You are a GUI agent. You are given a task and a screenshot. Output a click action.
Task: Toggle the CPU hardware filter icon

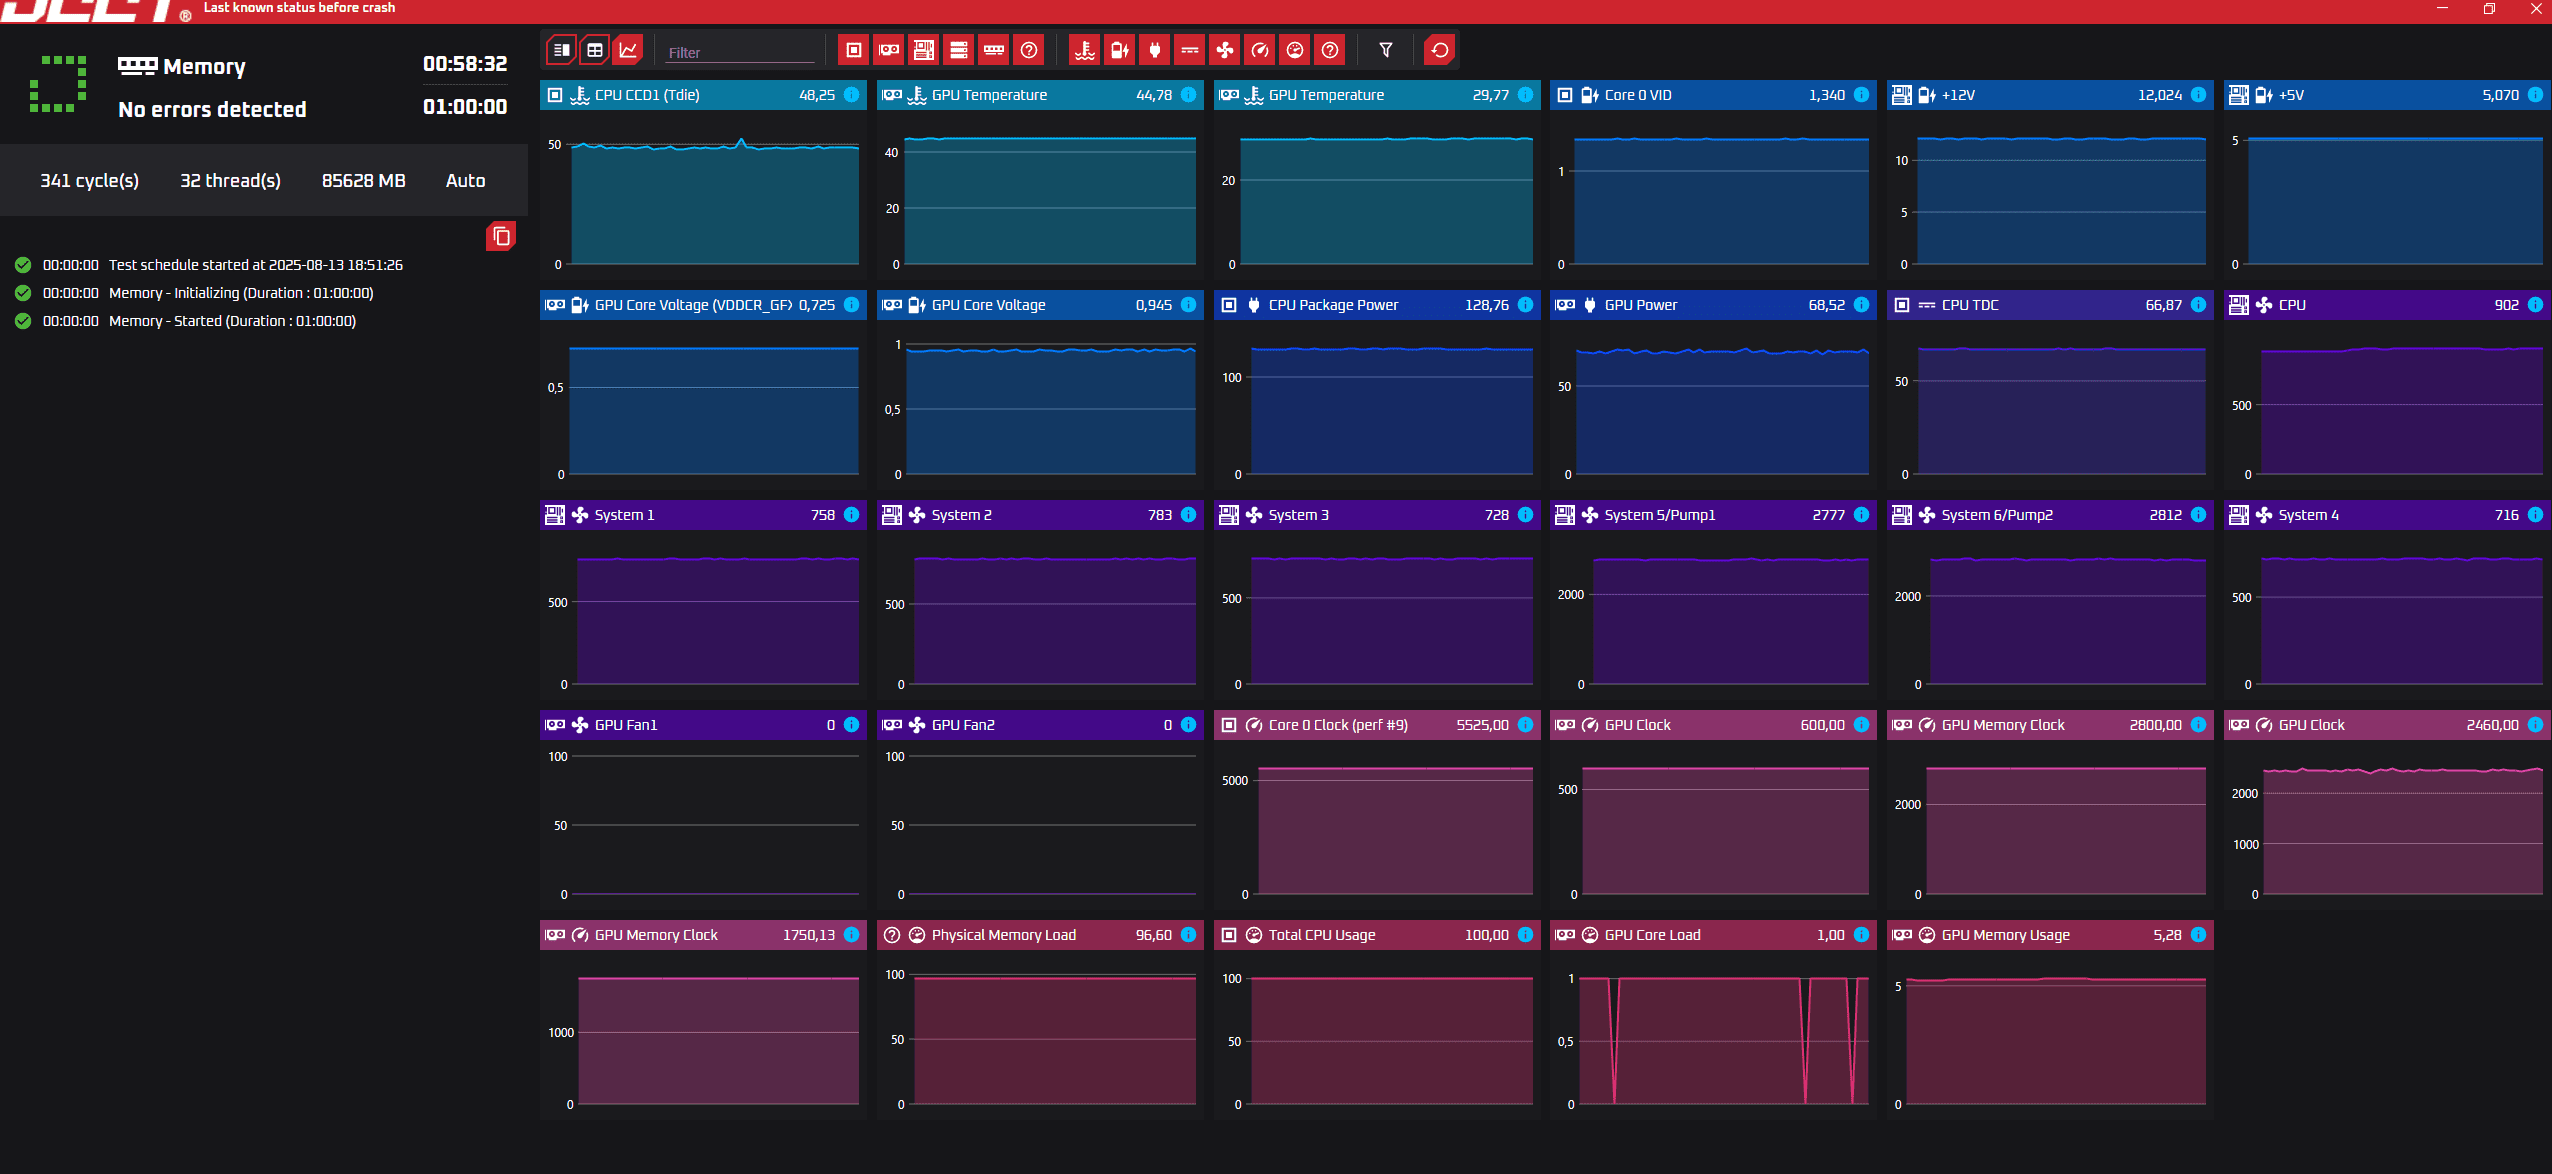coord(853,50)
